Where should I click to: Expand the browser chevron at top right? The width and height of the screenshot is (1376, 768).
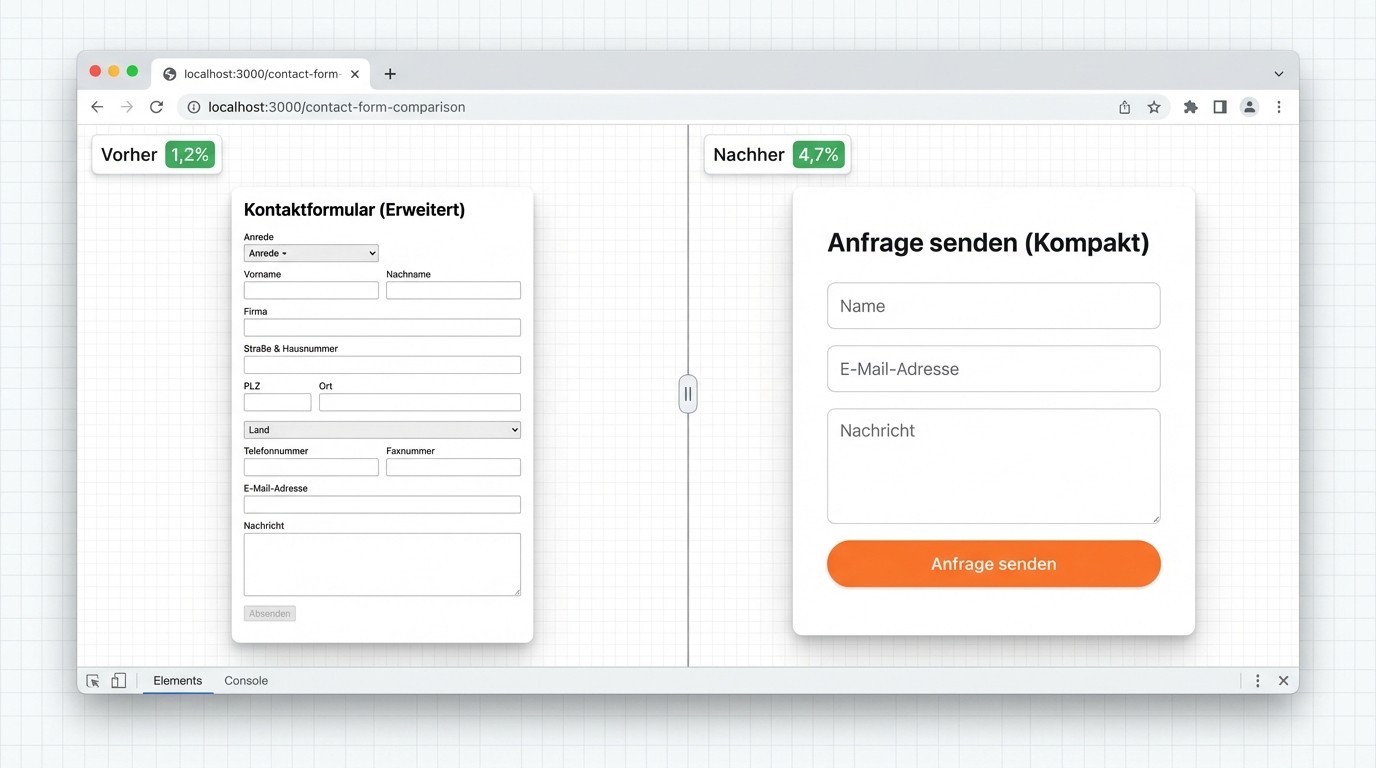coord(1278,73)
